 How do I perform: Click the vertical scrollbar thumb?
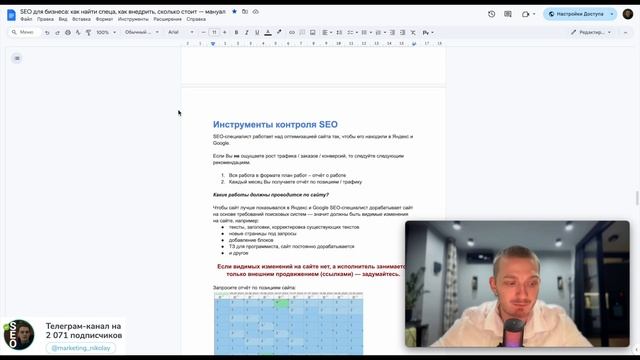637,198
